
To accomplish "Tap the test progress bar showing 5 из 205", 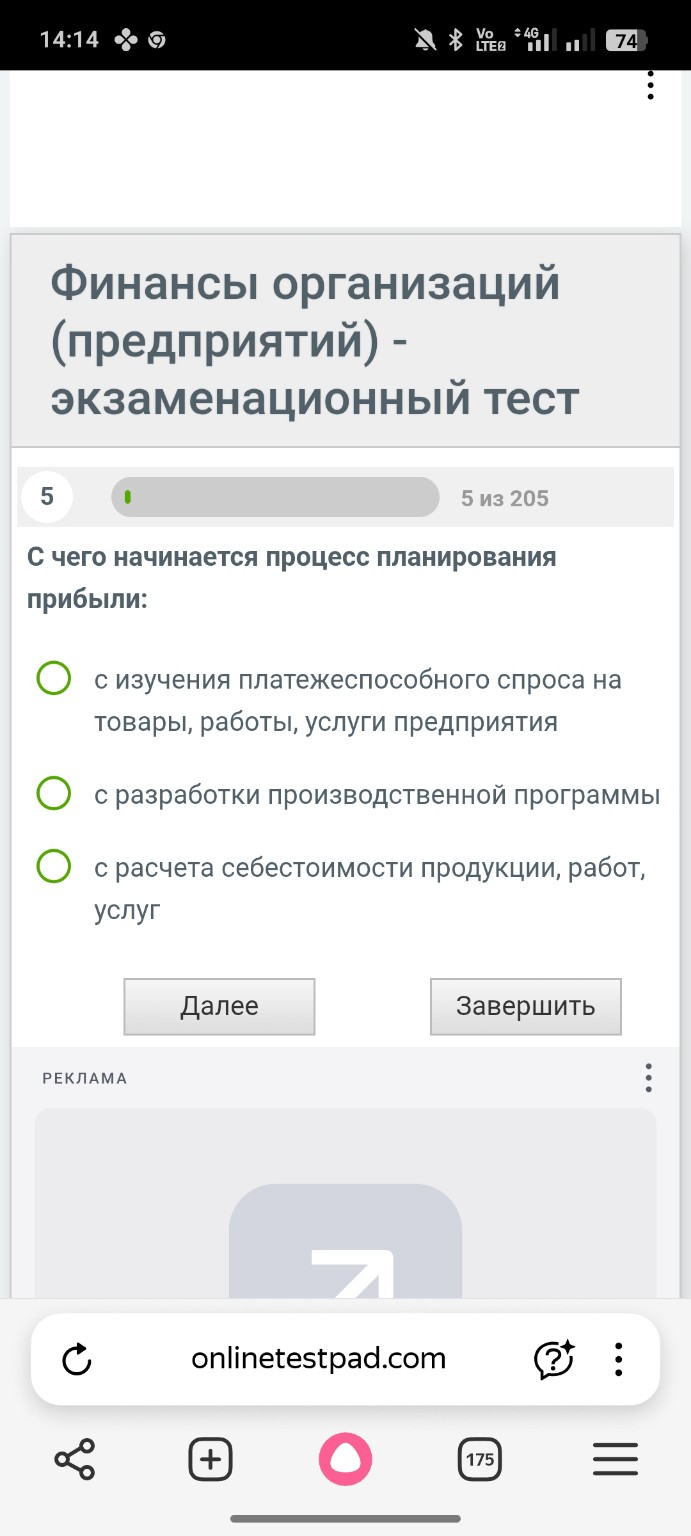I will [275, 496].
